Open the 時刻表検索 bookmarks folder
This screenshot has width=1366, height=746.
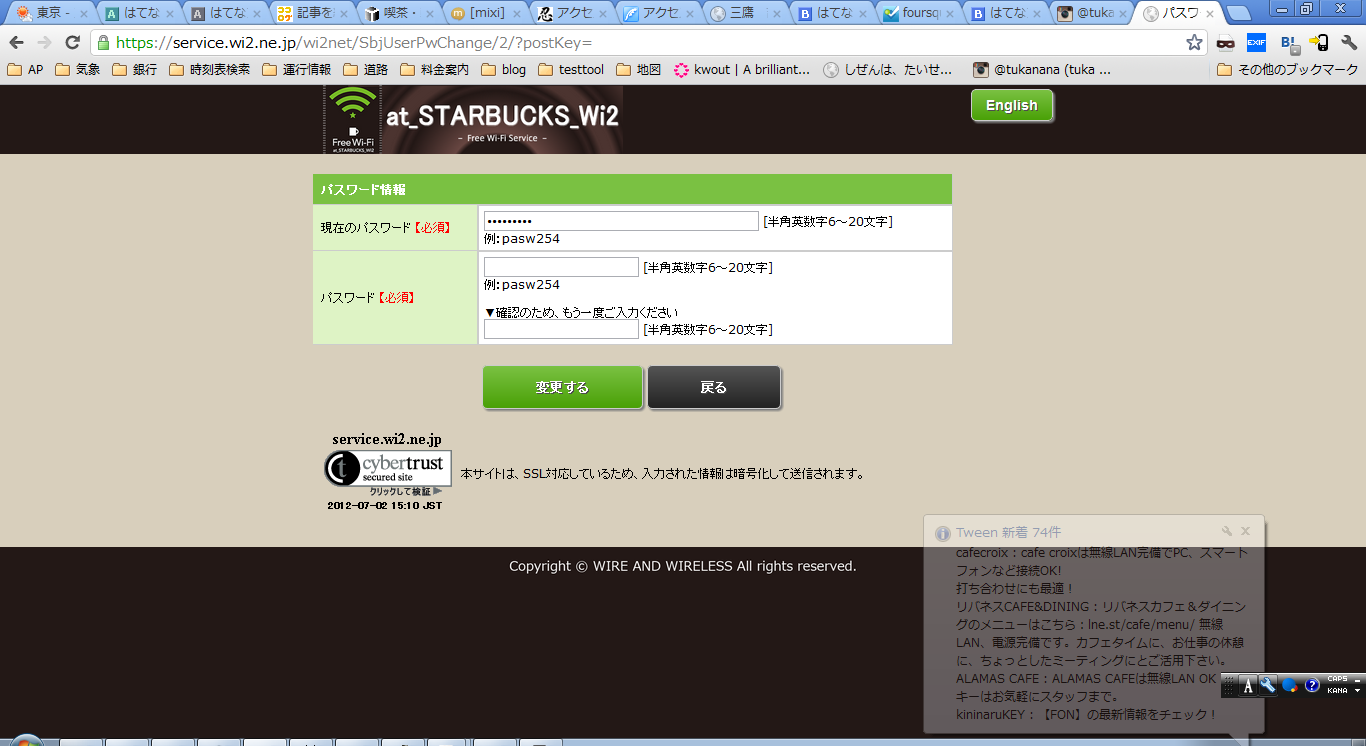tap(209, 70)
